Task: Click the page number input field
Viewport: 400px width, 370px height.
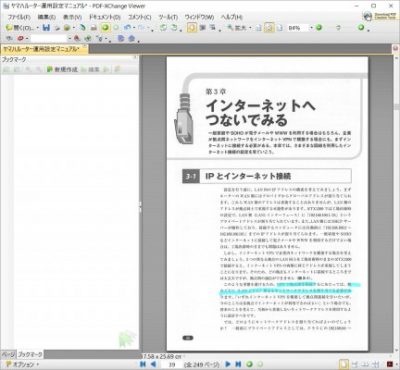Action: 172,364
